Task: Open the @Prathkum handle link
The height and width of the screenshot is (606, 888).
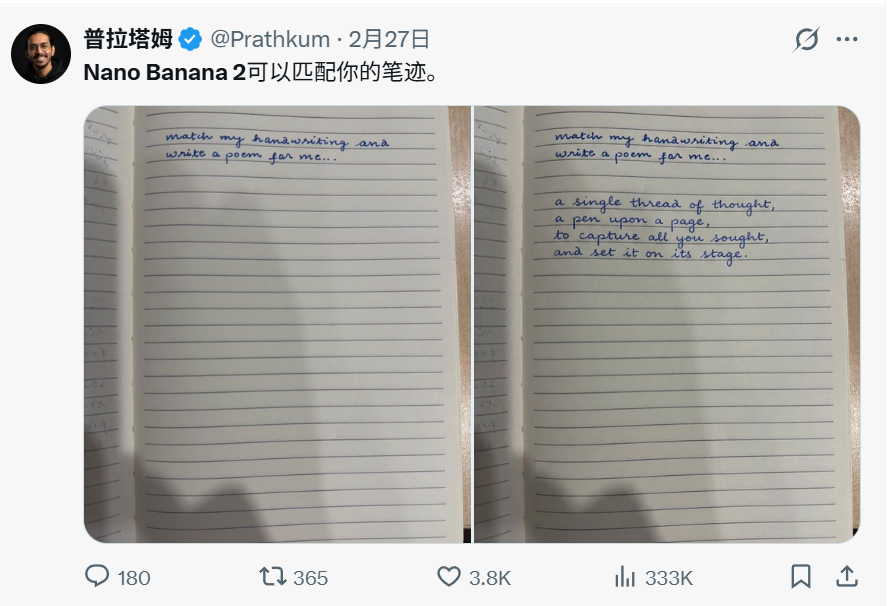Action: point(270,40)
